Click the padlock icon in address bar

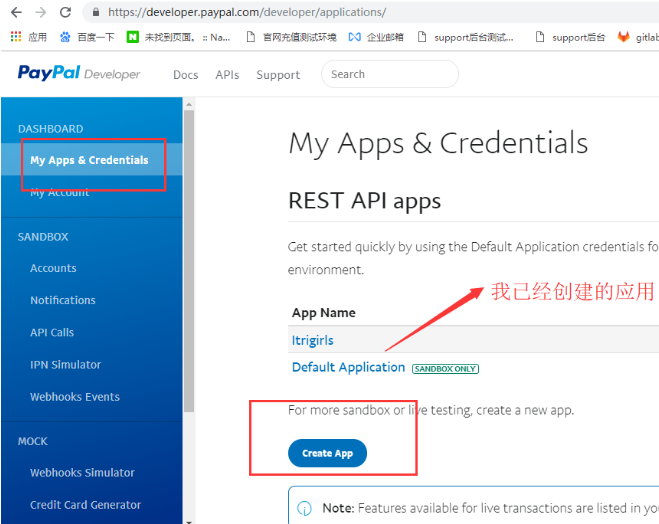[96, 12]
